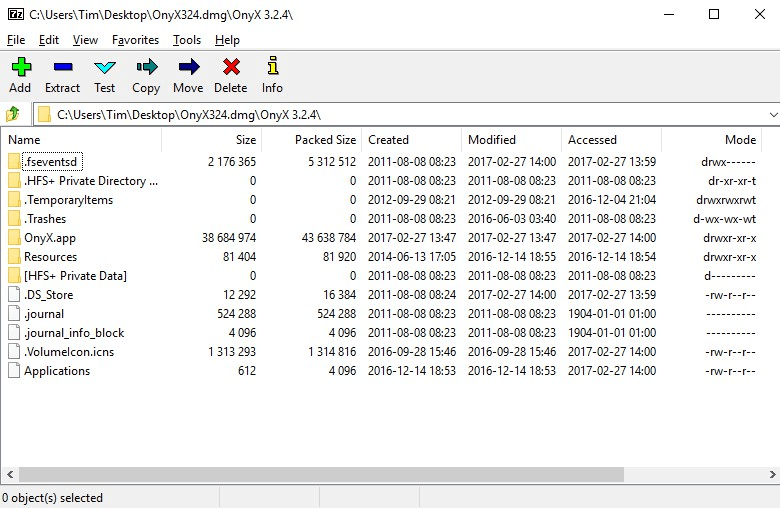The image size is (780, 508).
Task: Open the Help menu
Action: (x=227, y=40)
